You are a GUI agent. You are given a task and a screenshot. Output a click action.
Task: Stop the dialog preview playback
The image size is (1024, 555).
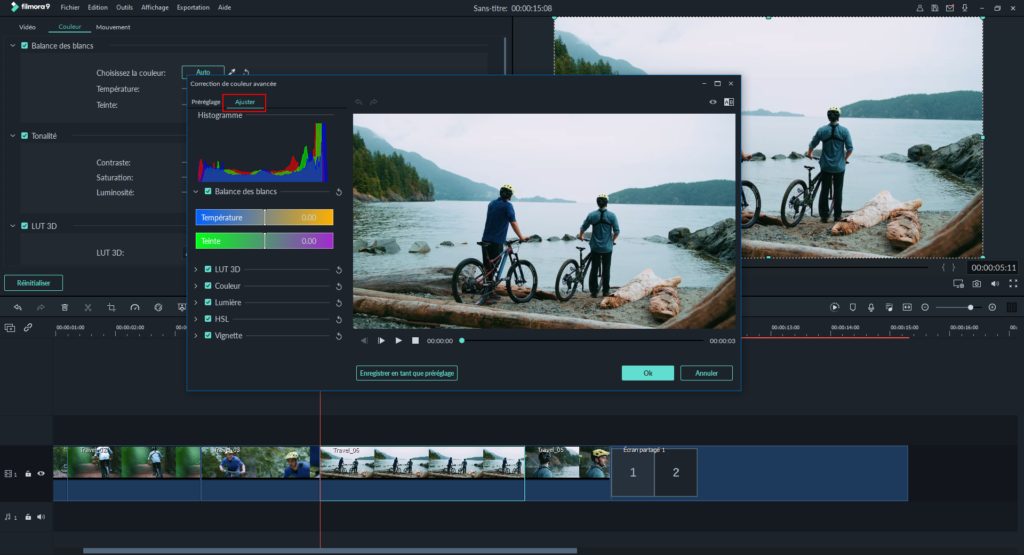[x=415, y=341]
